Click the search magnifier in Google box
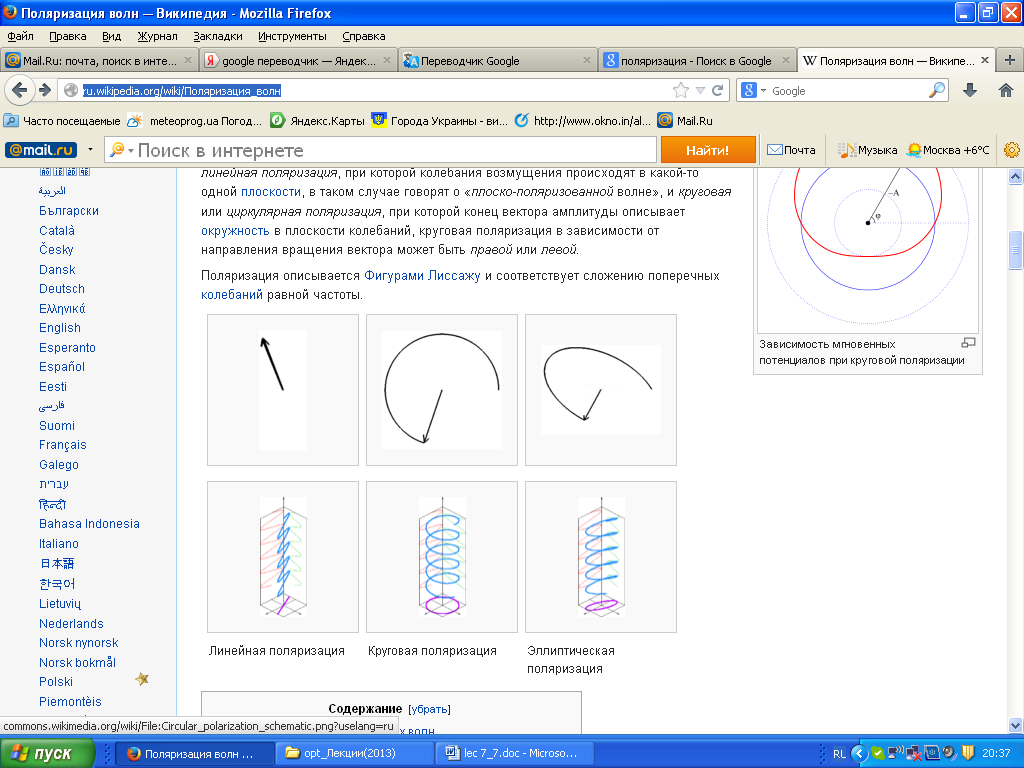 [x=937, y=90]
